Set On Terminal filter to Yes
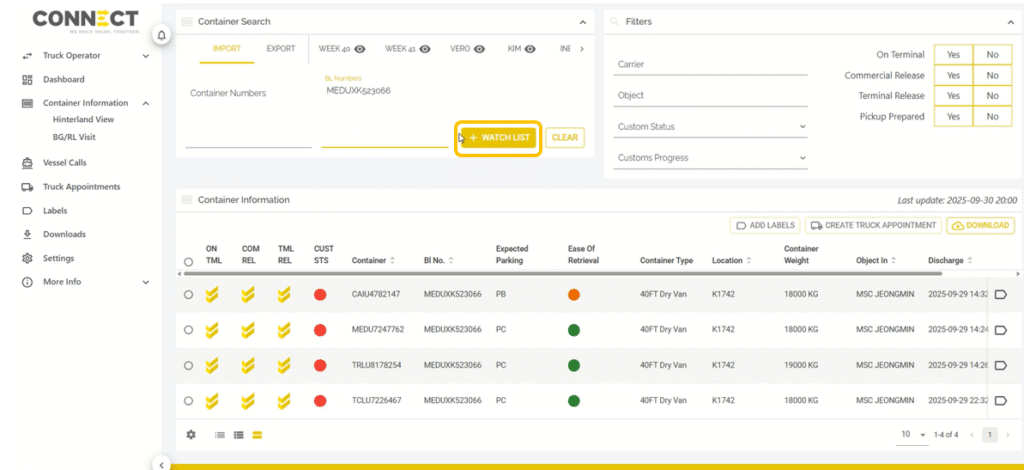Screen dimensions: 1024x470 [x=953, y=55]
